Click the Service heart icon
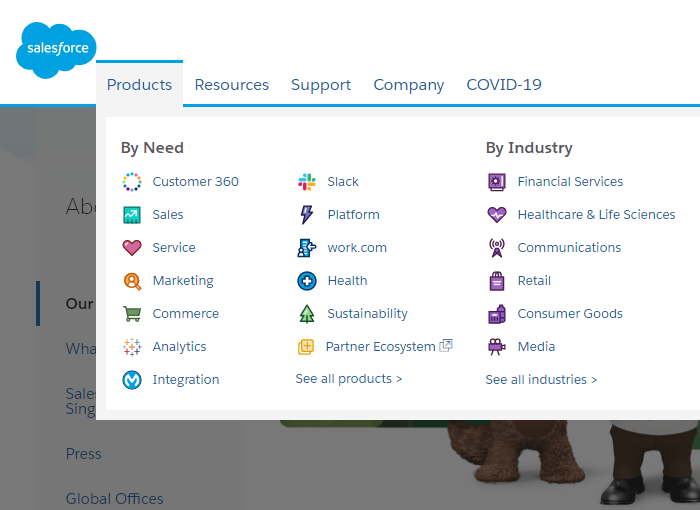 132,248
